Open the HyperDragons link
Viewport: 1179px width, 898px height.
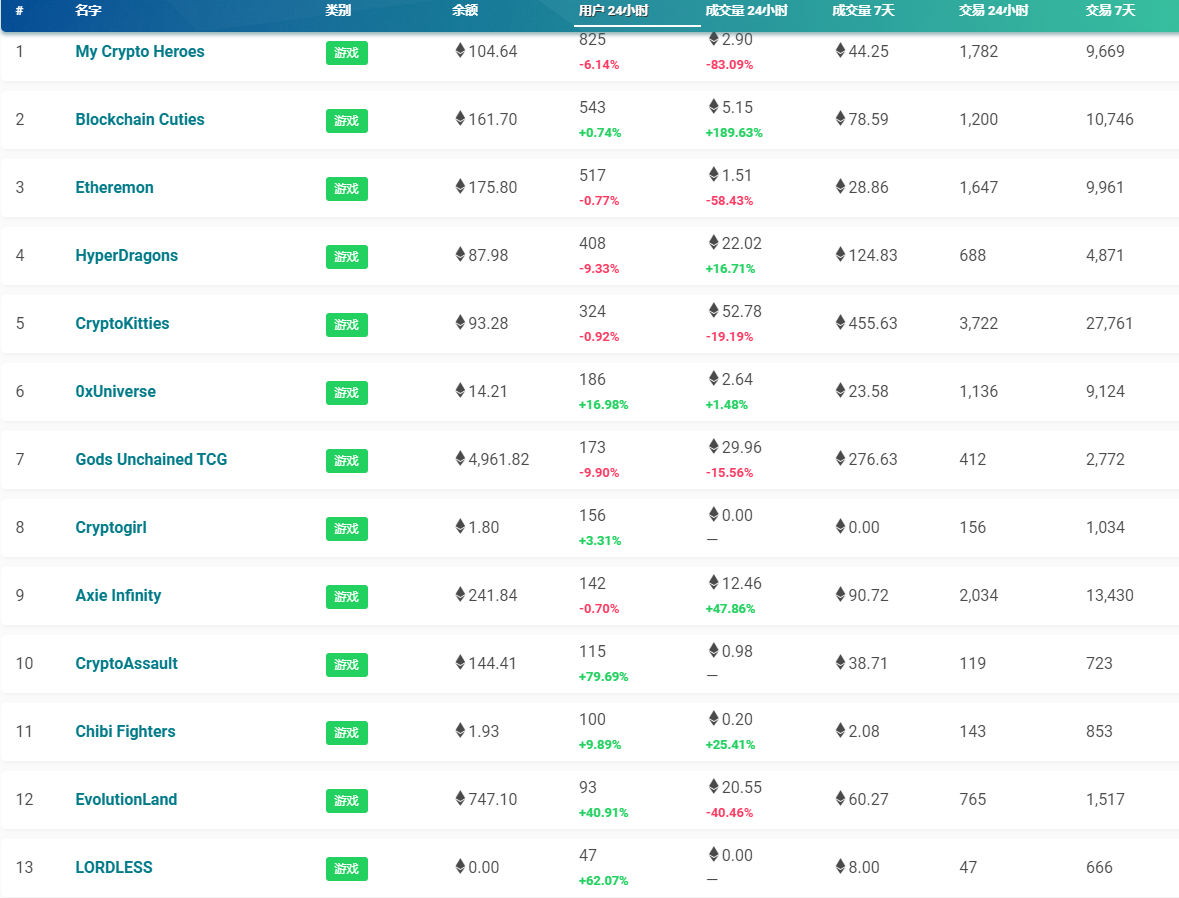tap(126, 256)
